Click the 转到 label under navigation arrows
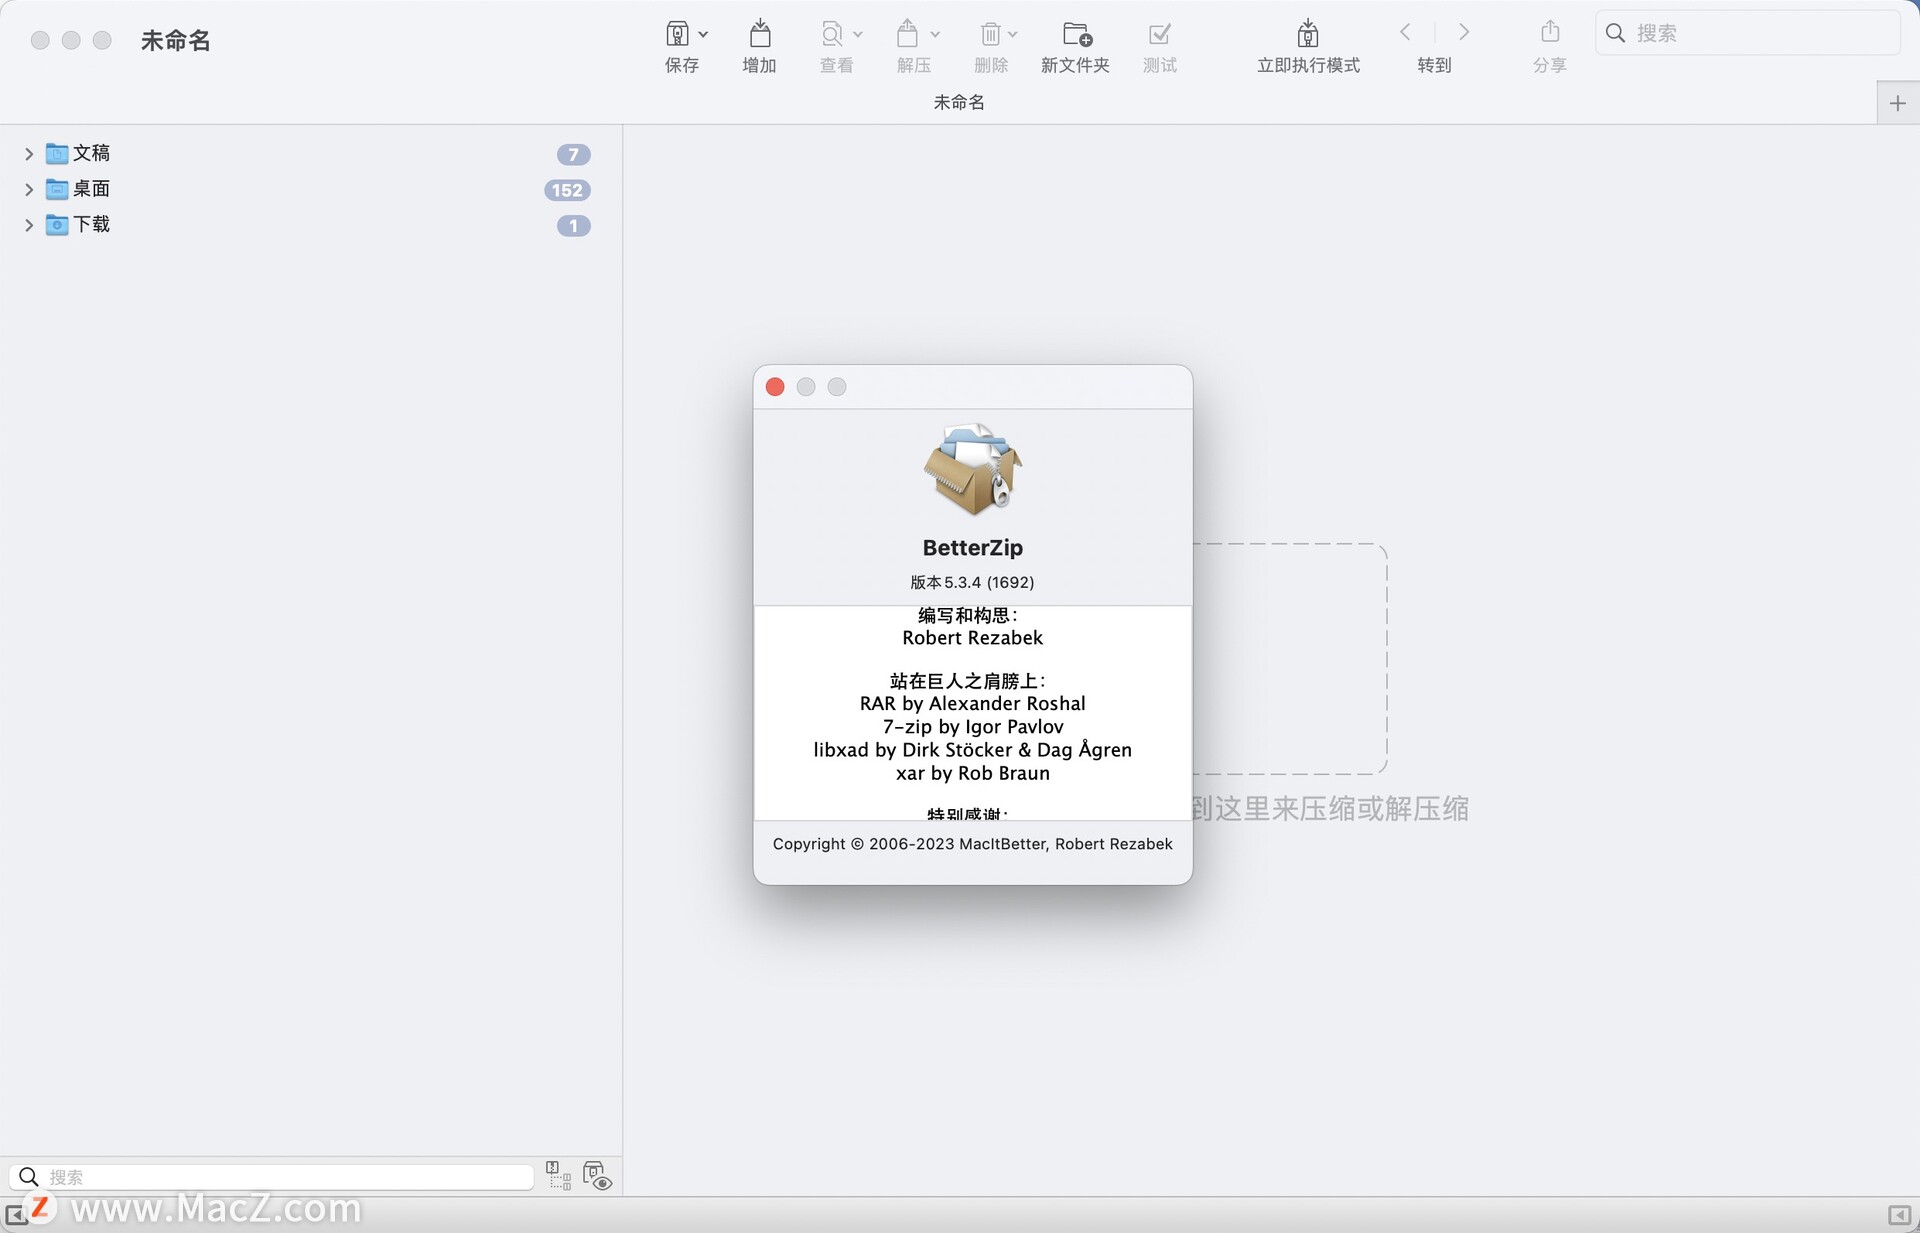 click(x=1434, y=65)
